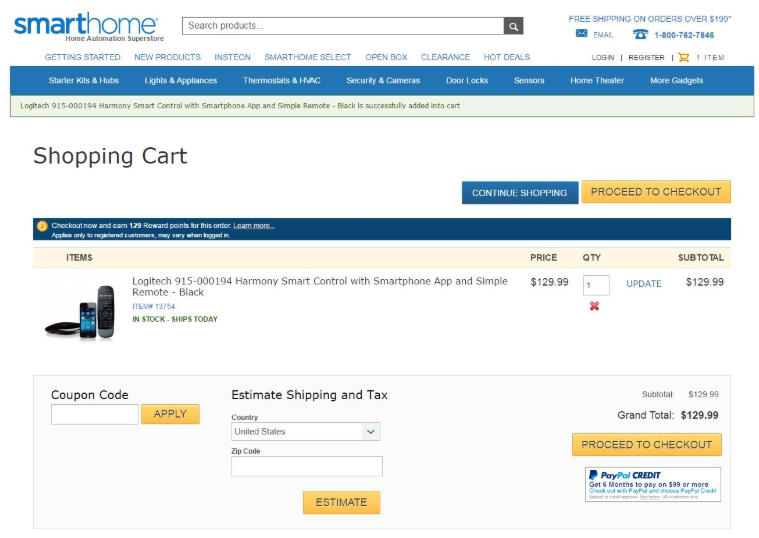The image size is (759, 538).
Task: Open the Starter Kits & Hubs menu
Action: point(84,81)
